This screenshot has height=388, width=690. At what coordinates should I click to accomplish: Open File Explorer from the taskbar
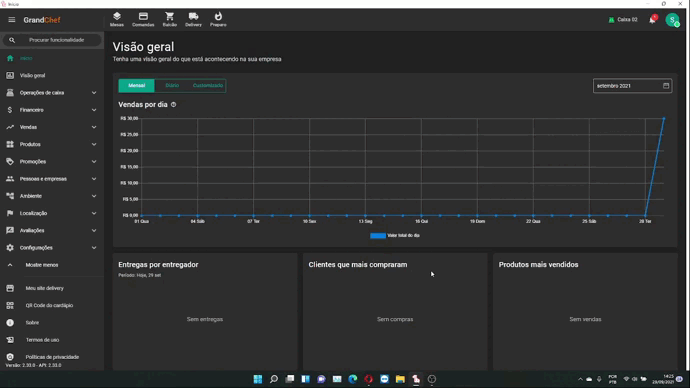[400, 379]
